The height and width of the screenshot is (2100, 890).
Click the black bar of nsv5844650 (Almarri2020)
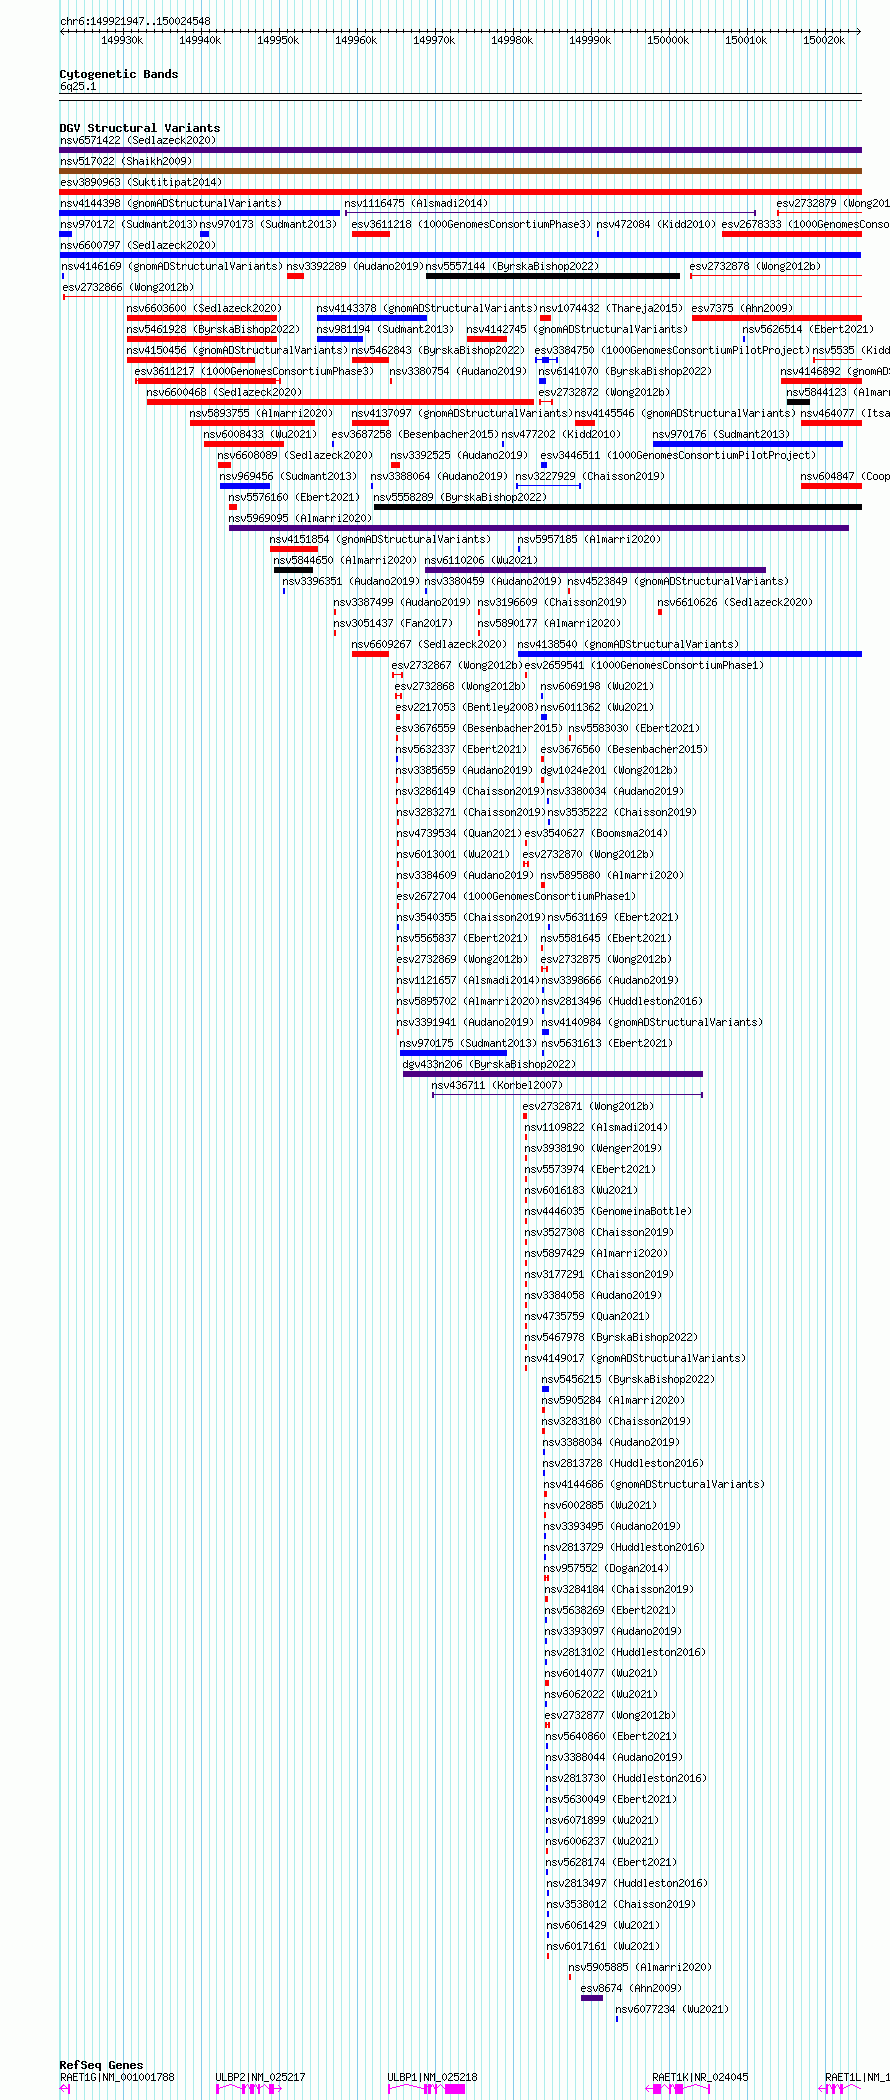[293, 570]
